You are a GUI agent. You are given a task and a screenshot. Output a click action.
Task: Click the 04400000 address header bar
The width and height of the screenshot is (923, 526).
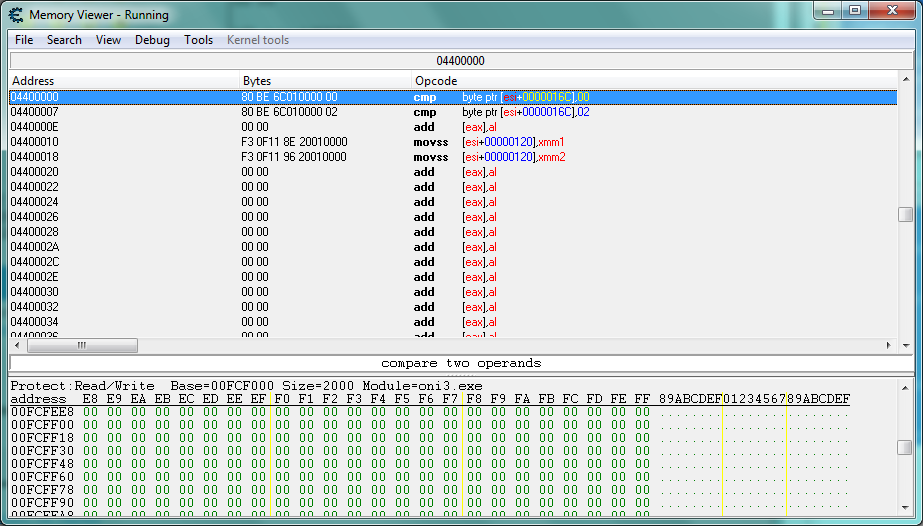coord(460,61)
